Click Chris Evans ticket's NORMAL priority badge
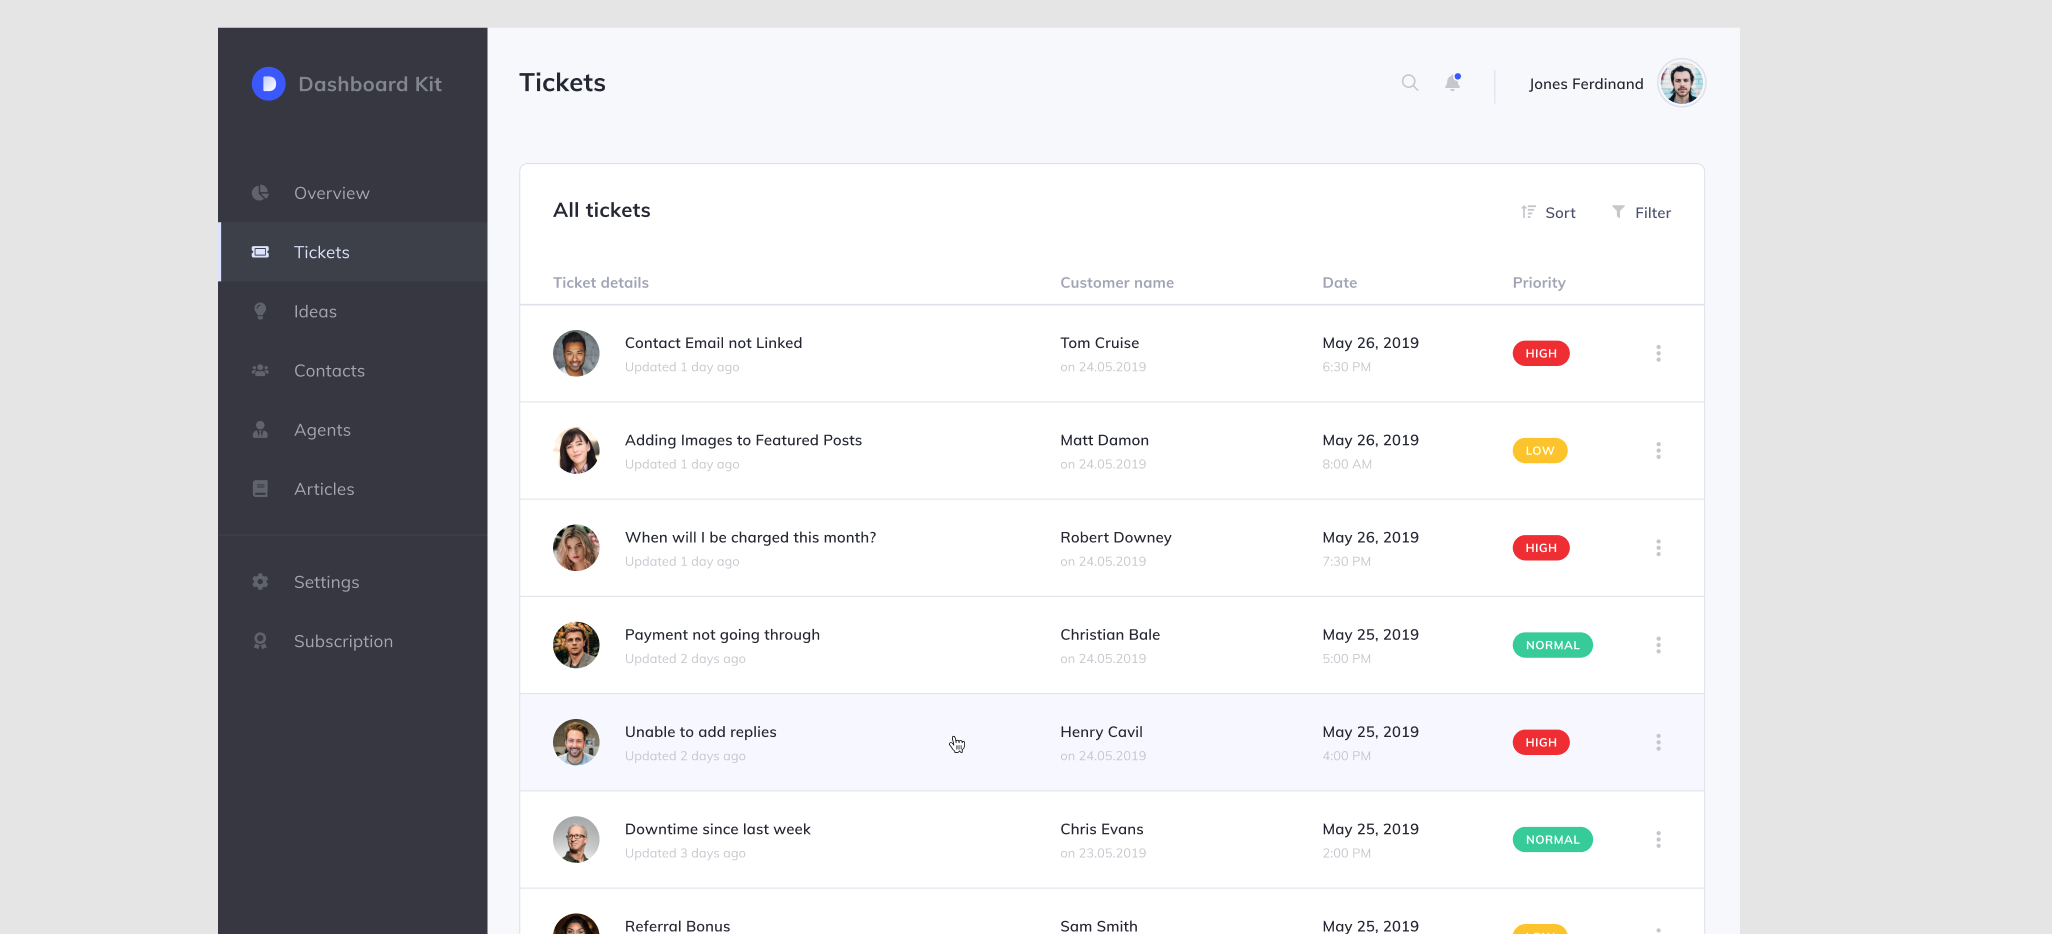 (x=1553, y=840)
